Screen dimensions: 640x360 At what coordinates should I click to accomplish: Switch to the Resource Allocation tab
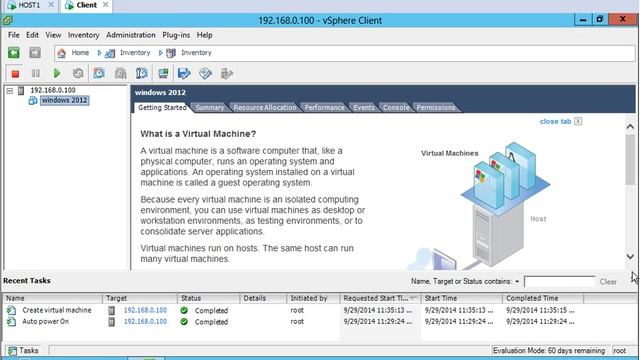264,107
